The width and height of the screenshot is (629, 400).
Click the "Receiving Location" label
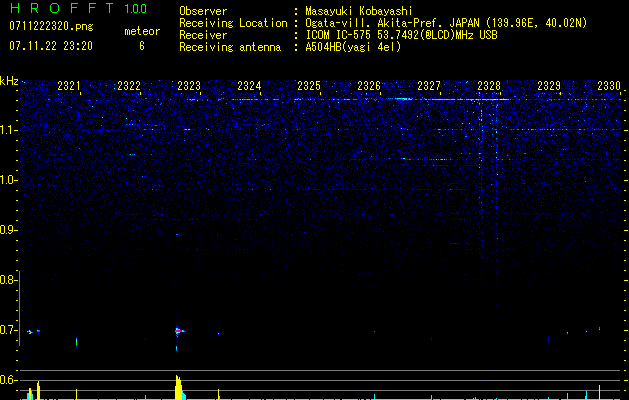233,23
